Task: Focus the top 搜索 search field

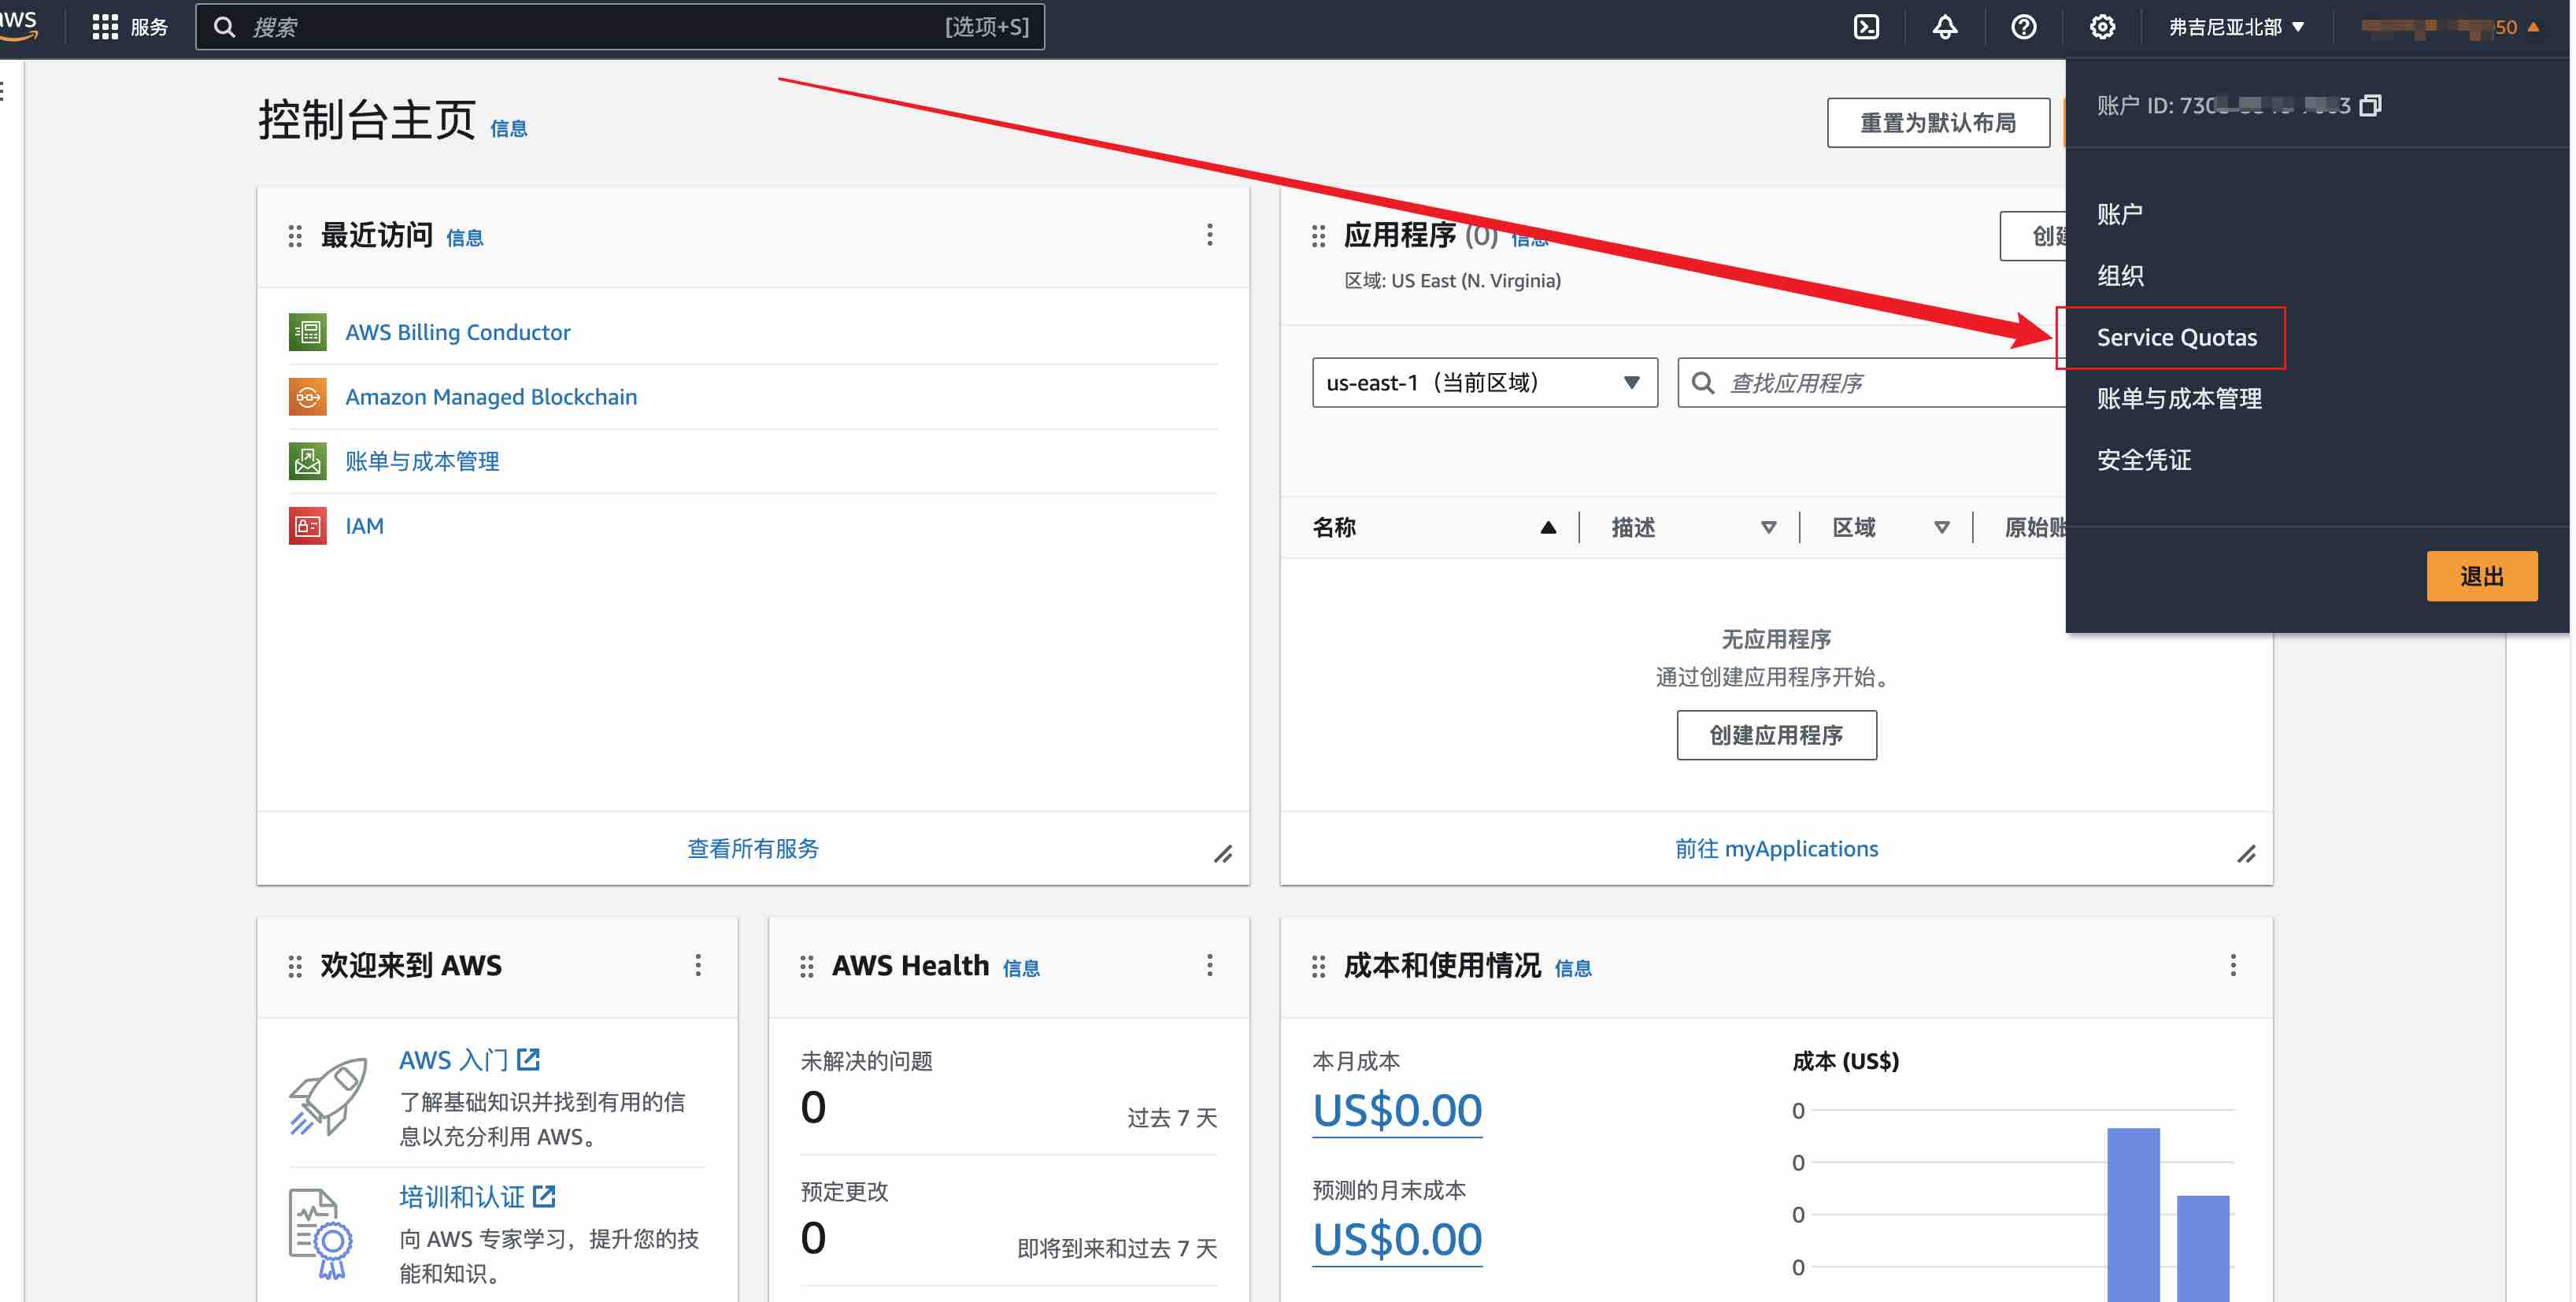Action: click(x=620, y=27)
